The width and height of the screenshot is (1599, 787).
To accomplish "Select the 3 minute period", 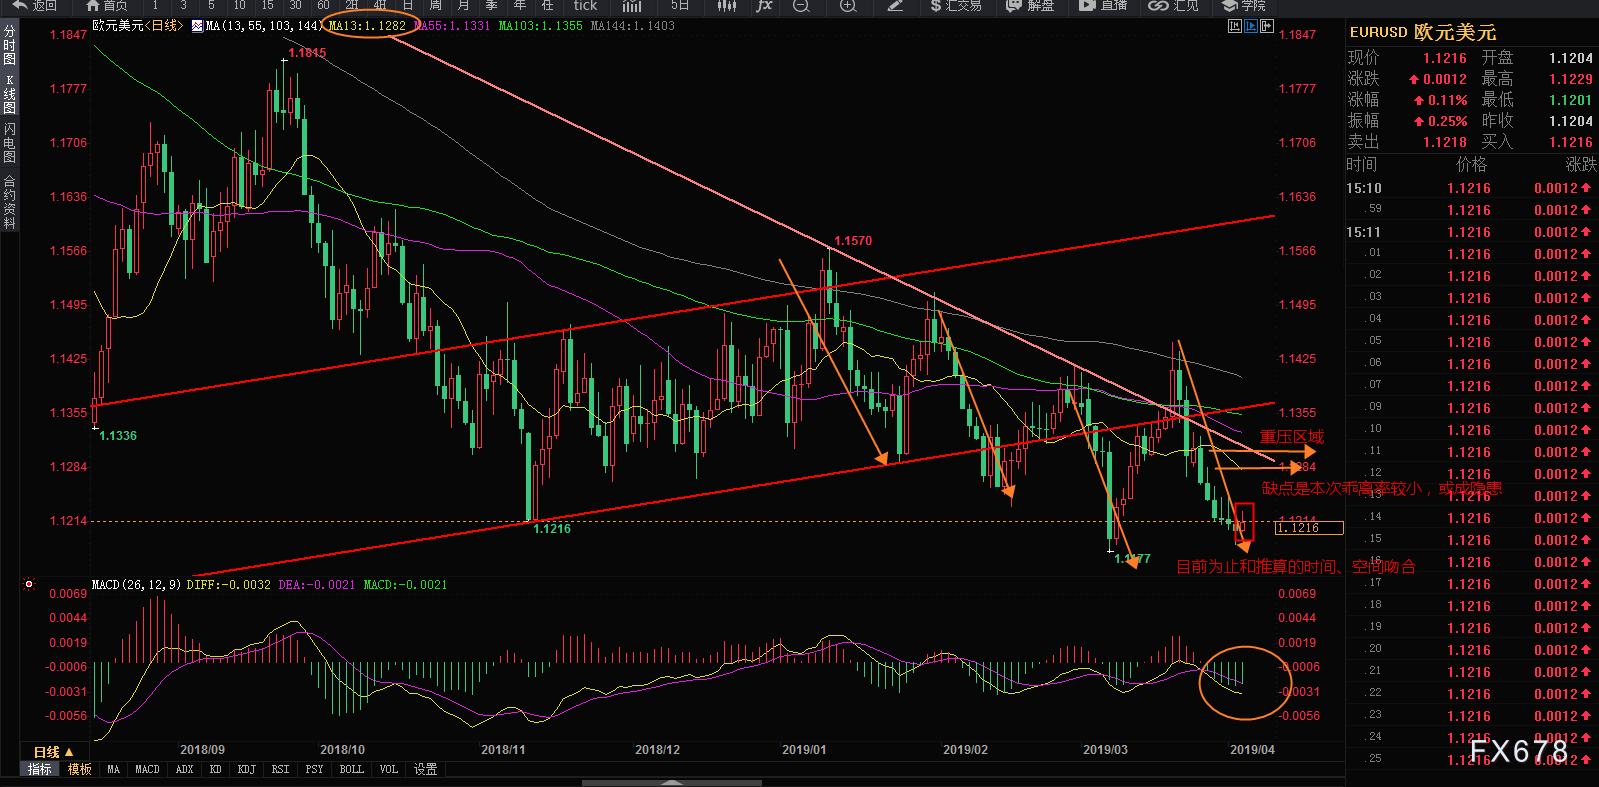I will pos(183,5).
